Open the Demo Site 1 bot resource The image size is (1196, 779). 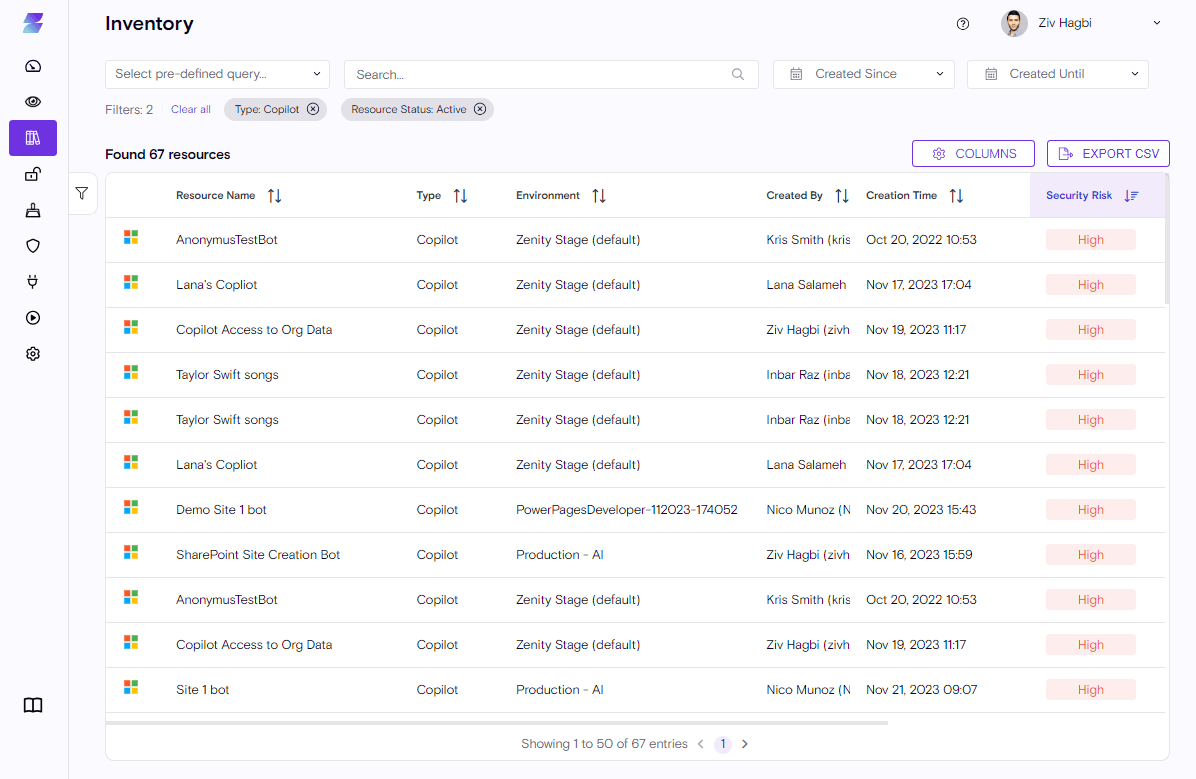221,510
